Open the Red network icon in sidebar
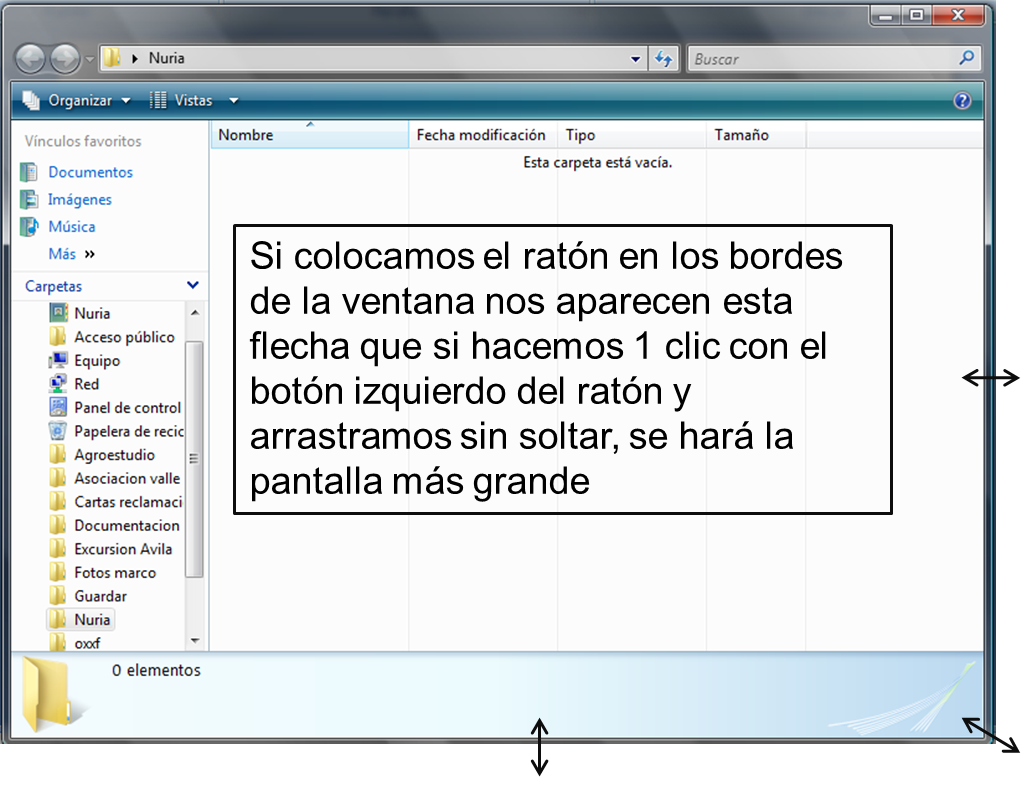The image size is (1036, 792). 58,383
